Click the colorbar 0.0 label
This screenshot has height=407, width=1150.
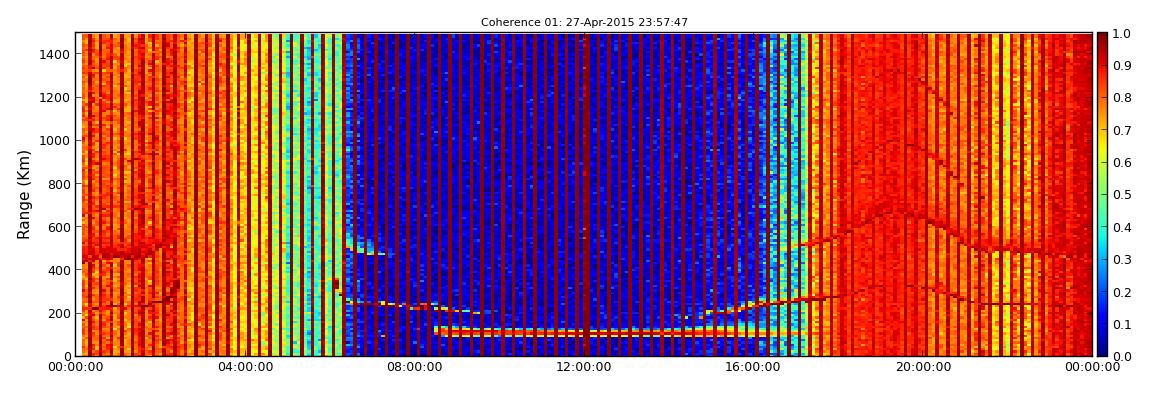pos(1121,356)
